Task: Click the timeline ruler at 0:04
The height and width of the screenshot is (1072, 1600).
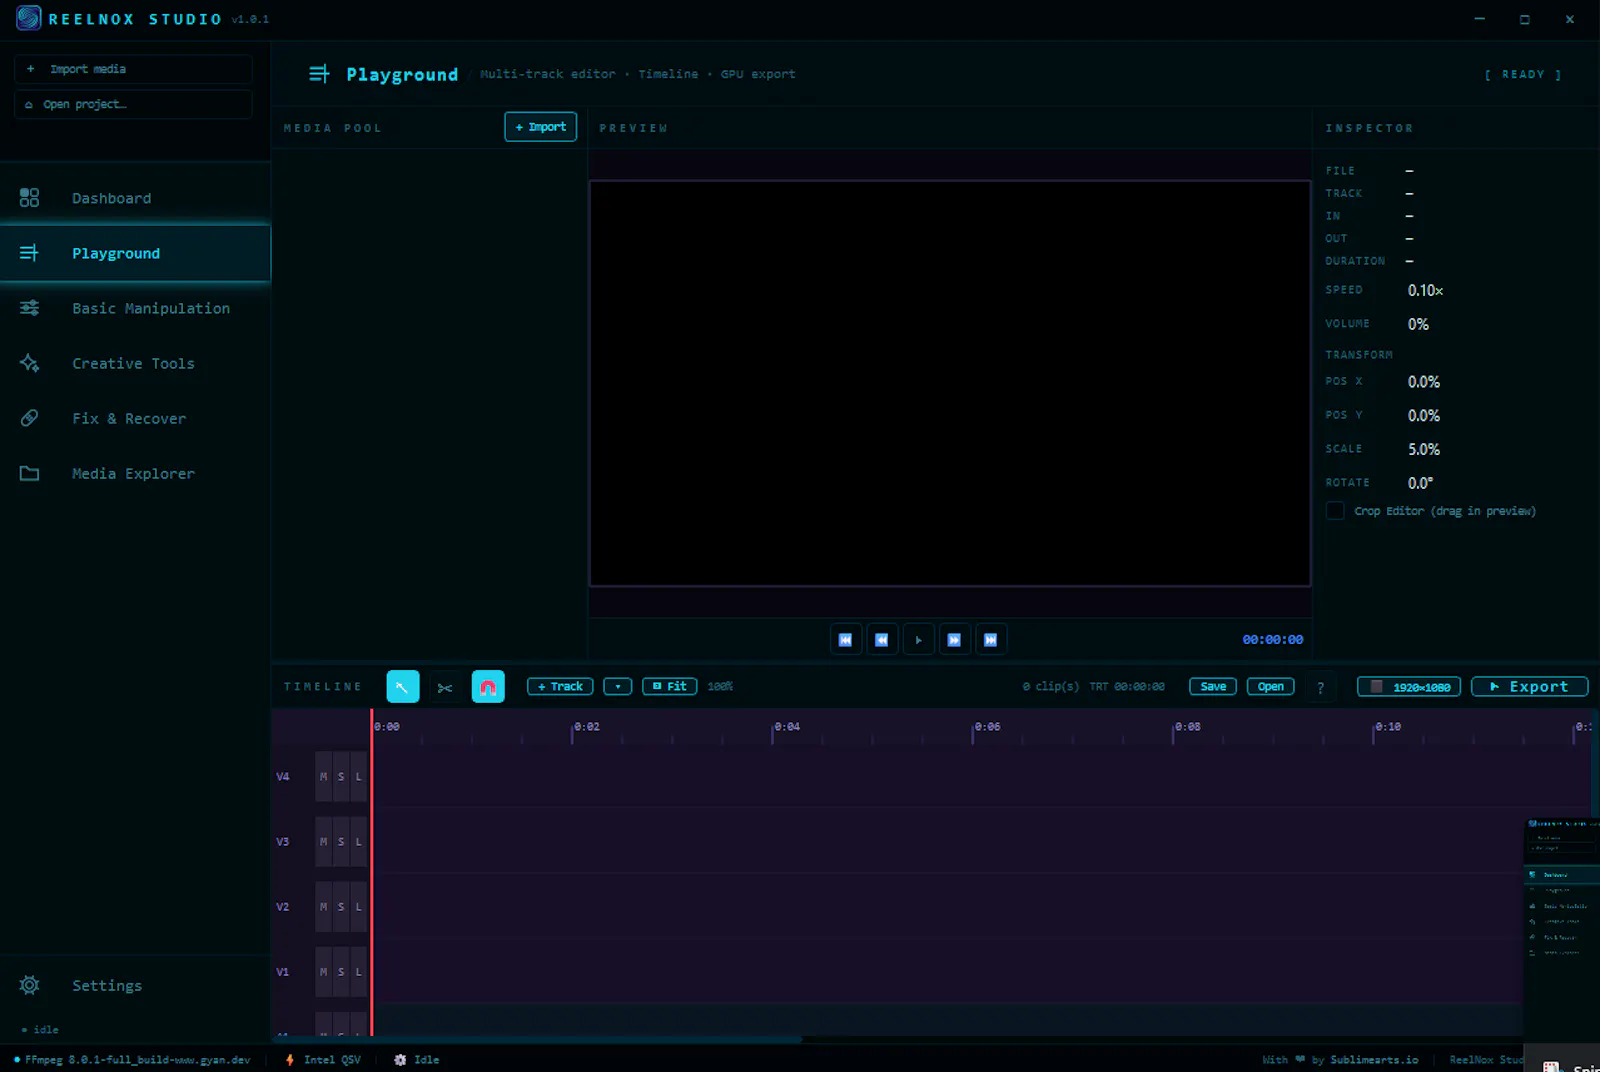Action: 787,727
